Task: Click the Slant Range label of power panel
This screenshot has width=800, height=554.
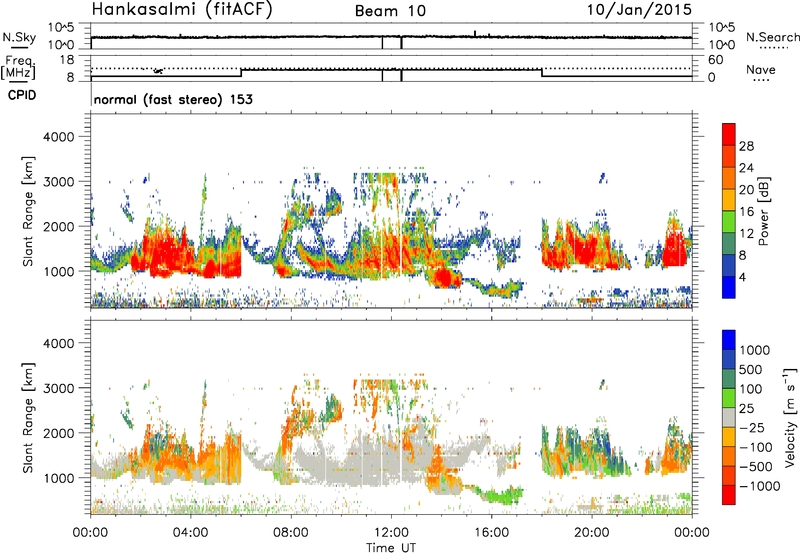Action: click(x=28, y=211)
